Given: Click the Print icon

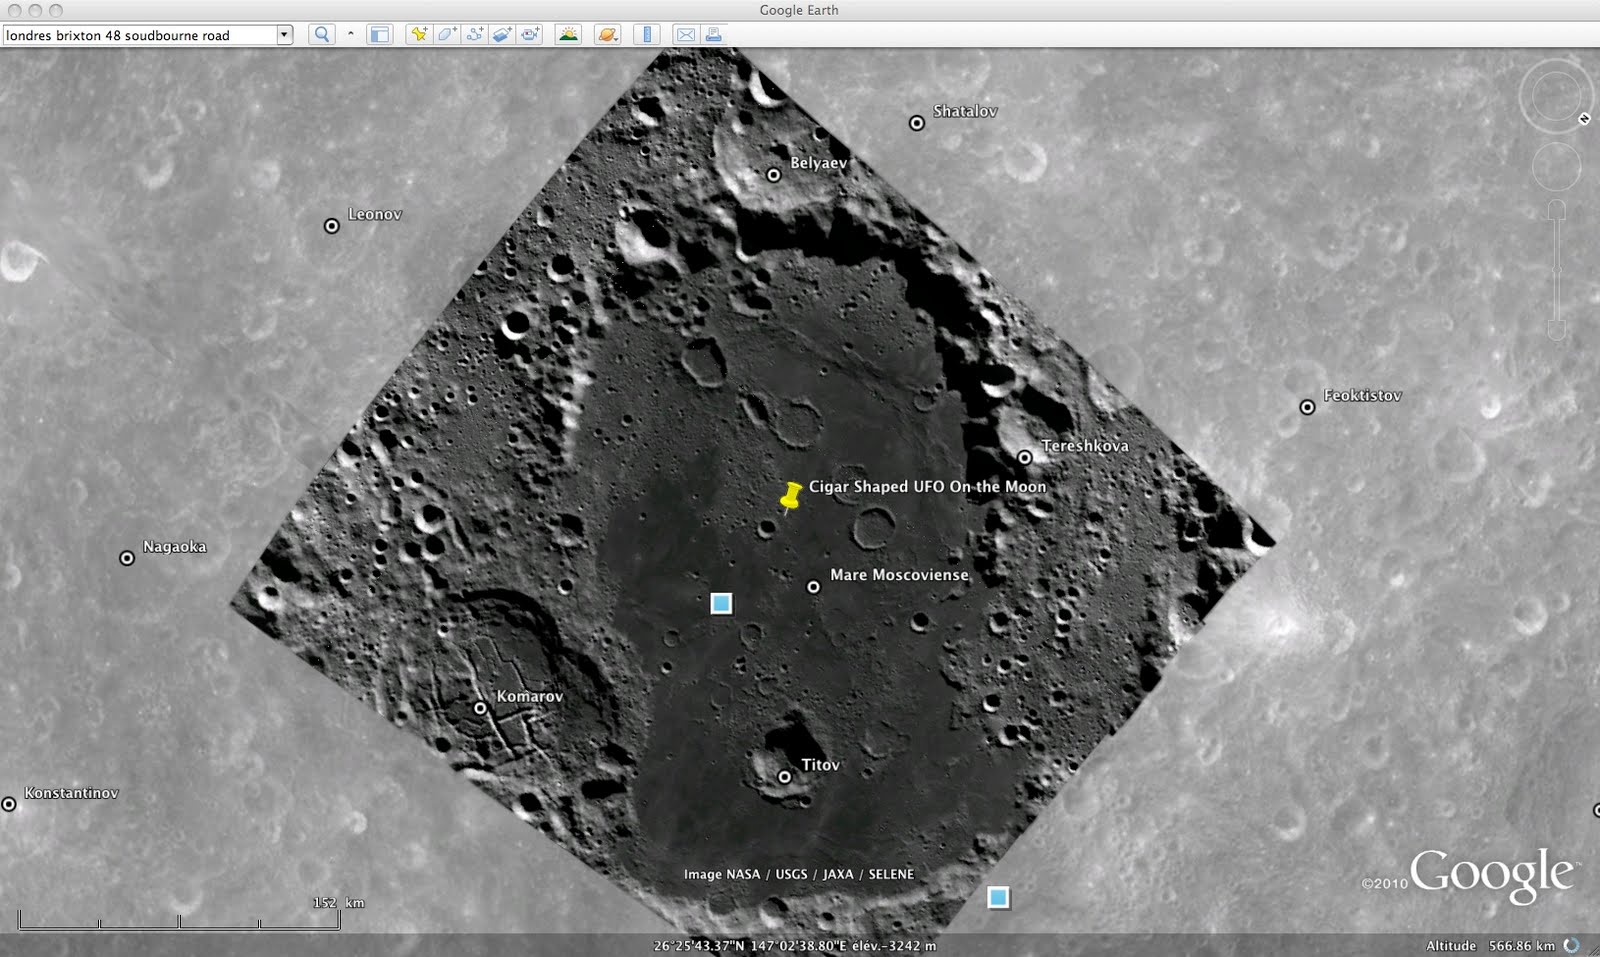Looking at the screenshot, I should click(713, 34).
